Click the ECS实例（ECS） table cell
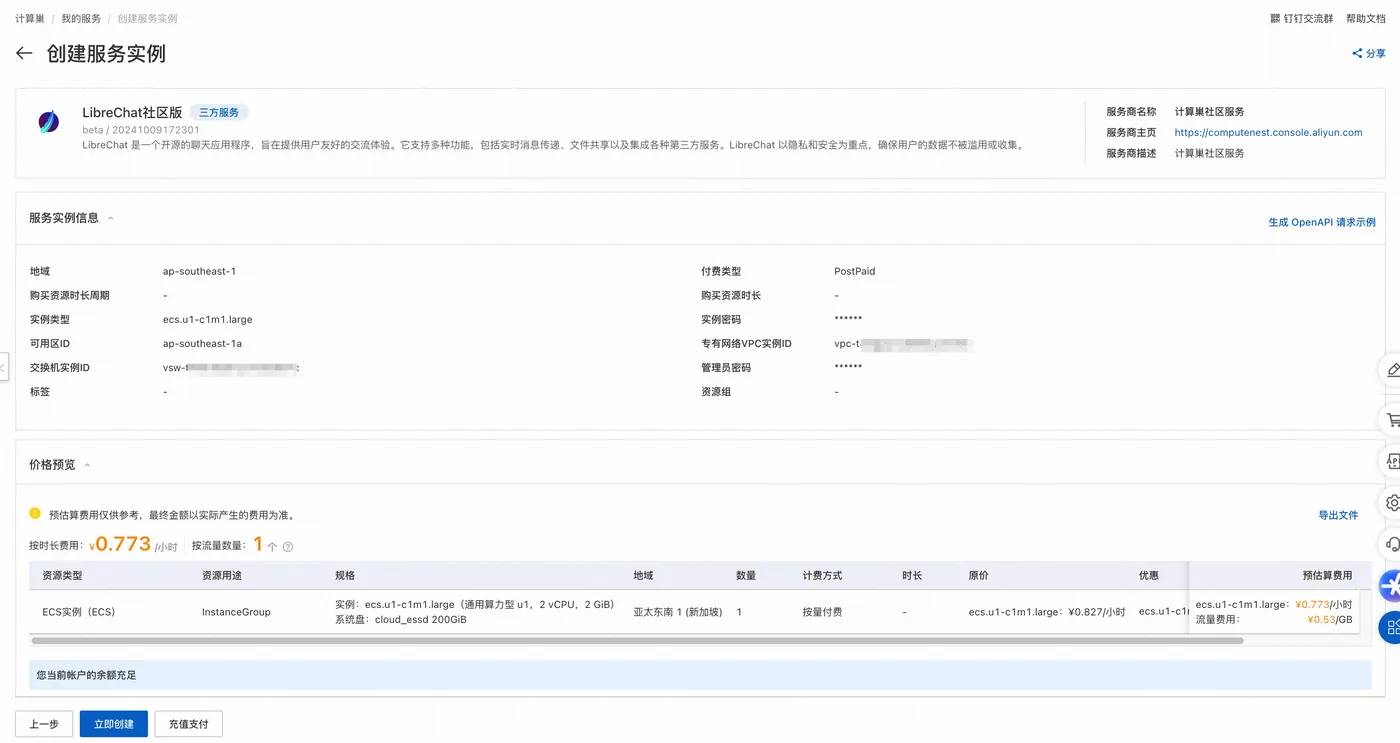Screen dimensions: 1400x743 click(x=78, y=611)
